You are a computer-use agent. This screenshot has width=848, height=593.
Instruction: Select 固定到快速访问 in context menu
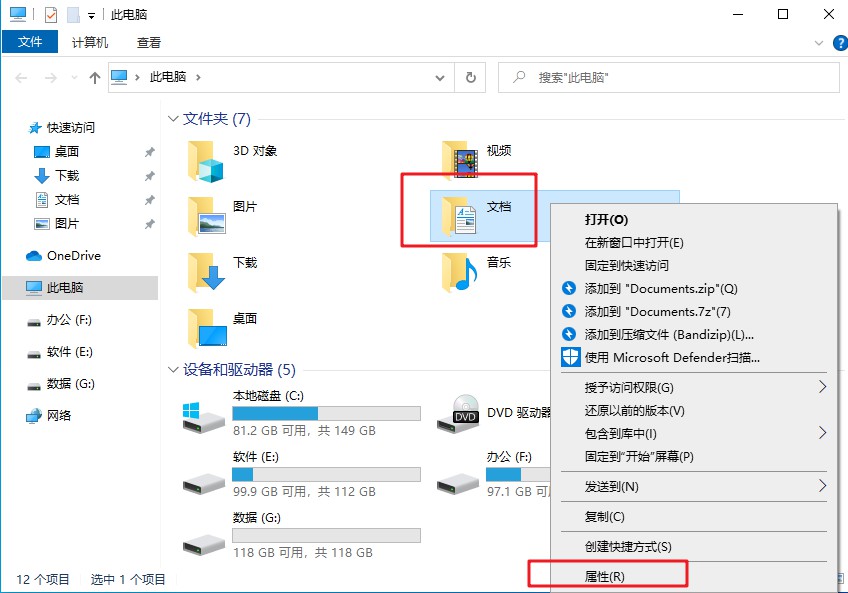[x=627, y=265]
